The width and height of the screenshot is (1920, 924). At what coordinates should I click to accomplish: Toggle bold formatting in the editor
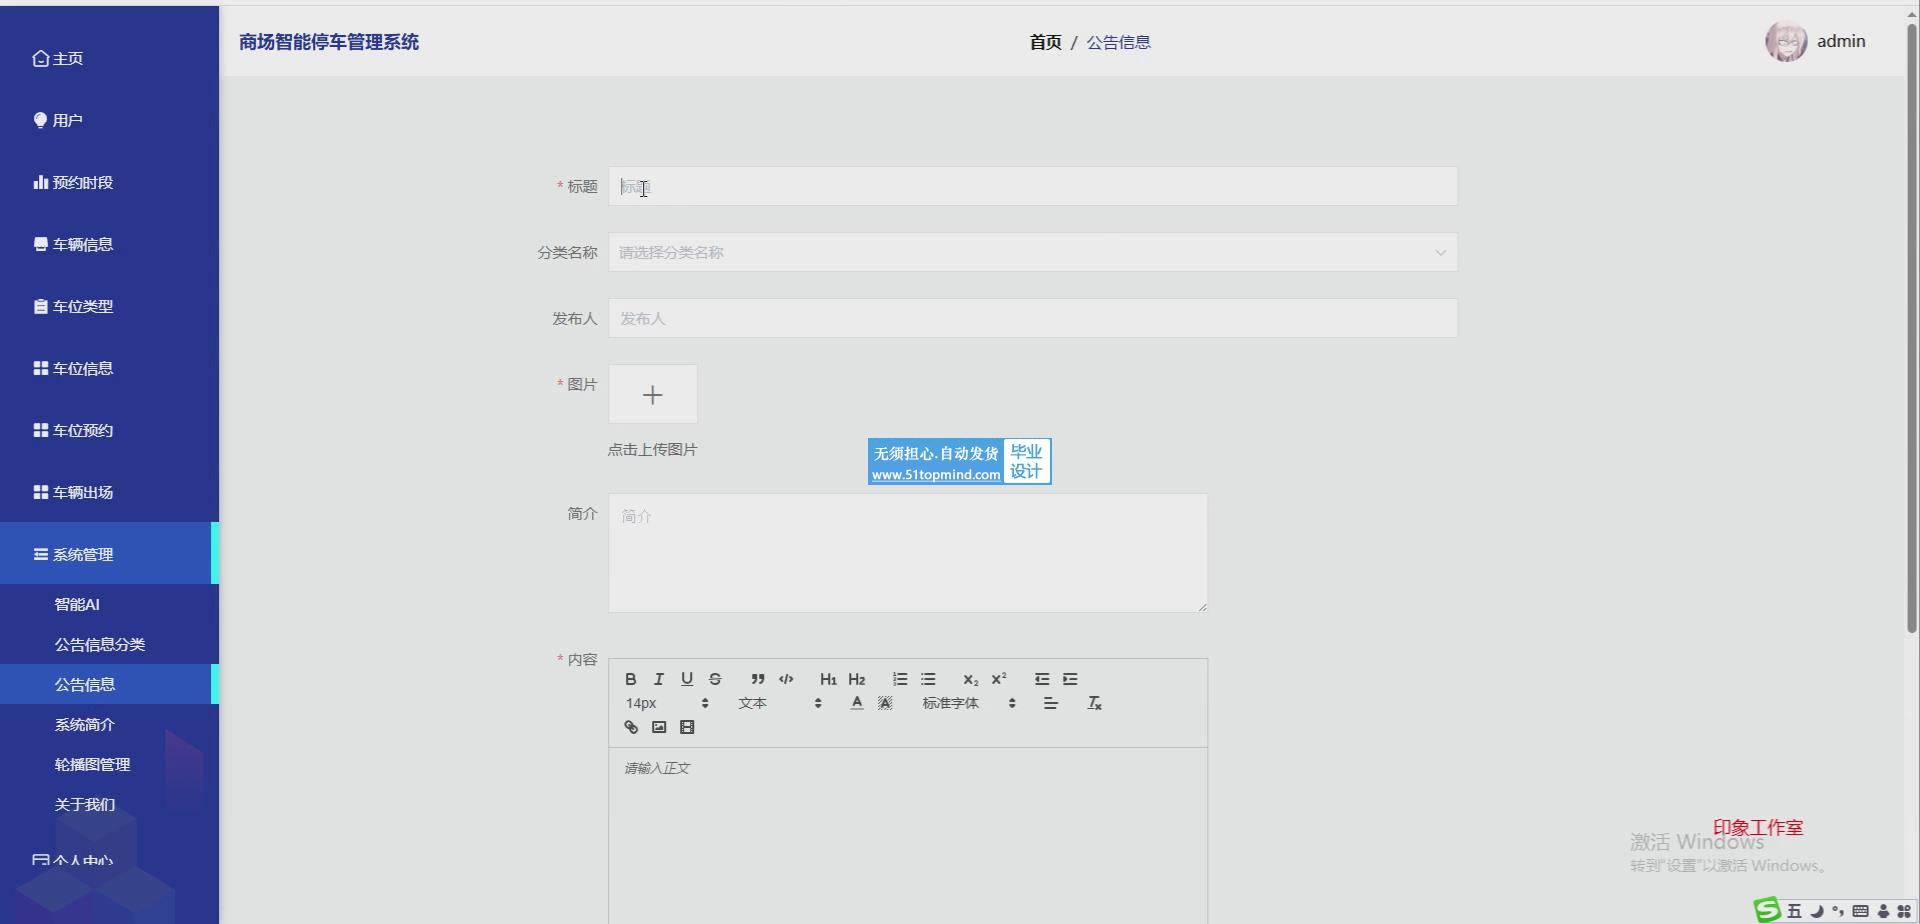point(631,679)
